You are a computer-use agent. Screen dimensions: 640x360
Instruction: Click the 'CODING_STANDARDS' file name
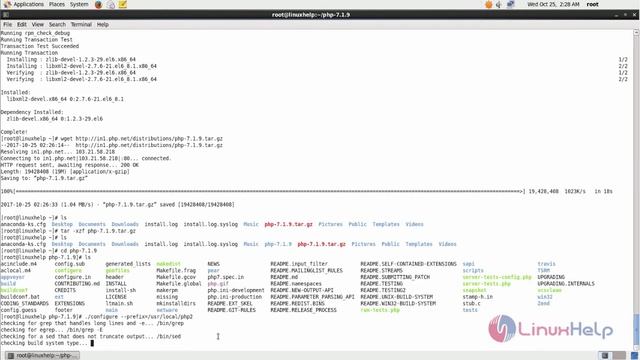(24, 304)
